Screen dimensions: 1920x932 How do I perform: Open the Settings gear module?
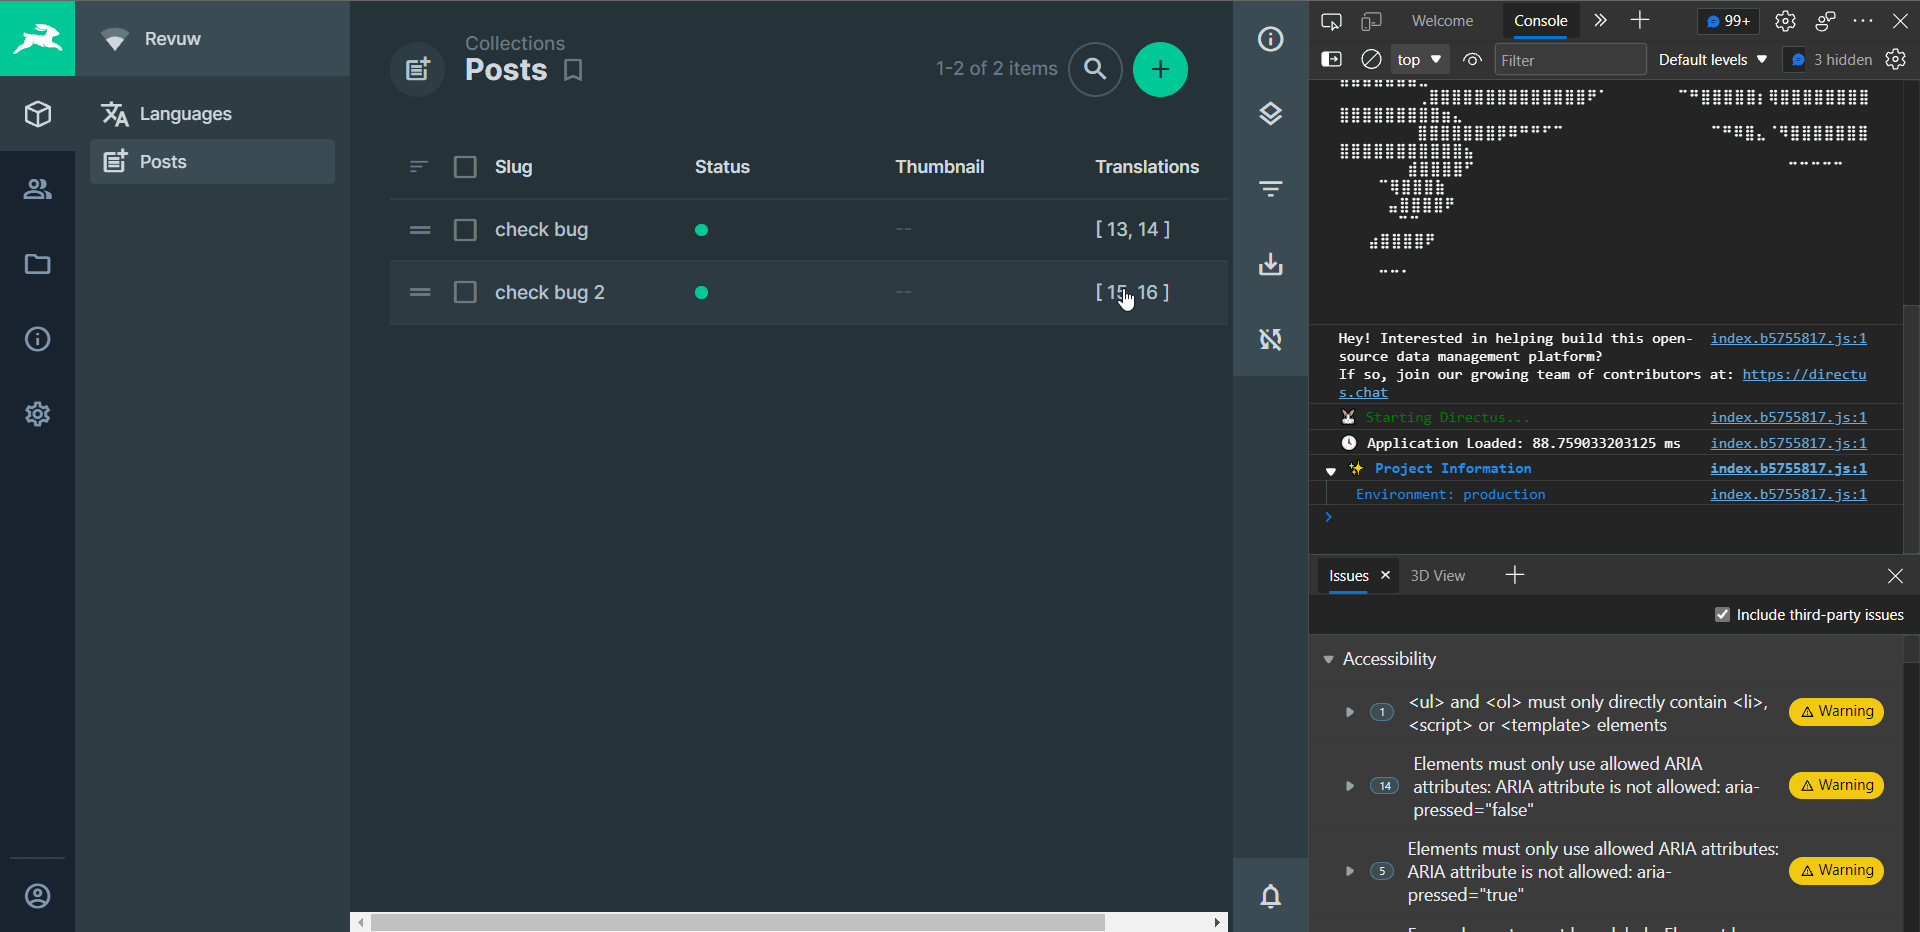coord(37,414)
